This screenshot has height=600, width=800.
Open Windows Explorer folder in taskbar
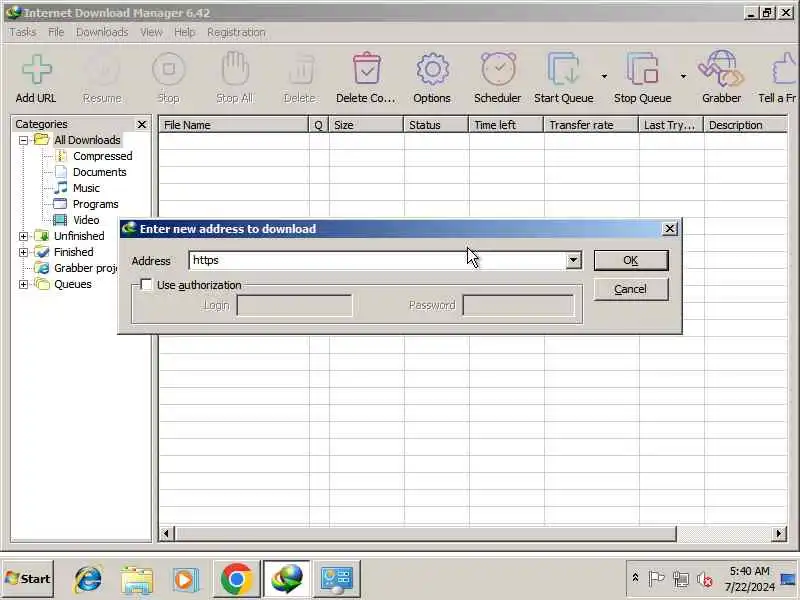(x=137, y=579)
